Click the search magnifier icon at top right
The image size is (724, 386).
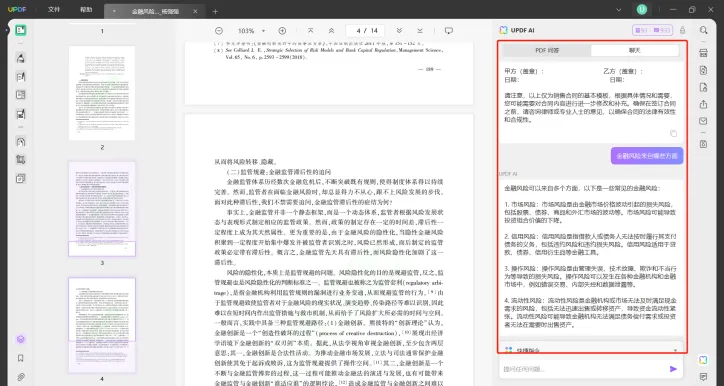[x=703, y=30]
